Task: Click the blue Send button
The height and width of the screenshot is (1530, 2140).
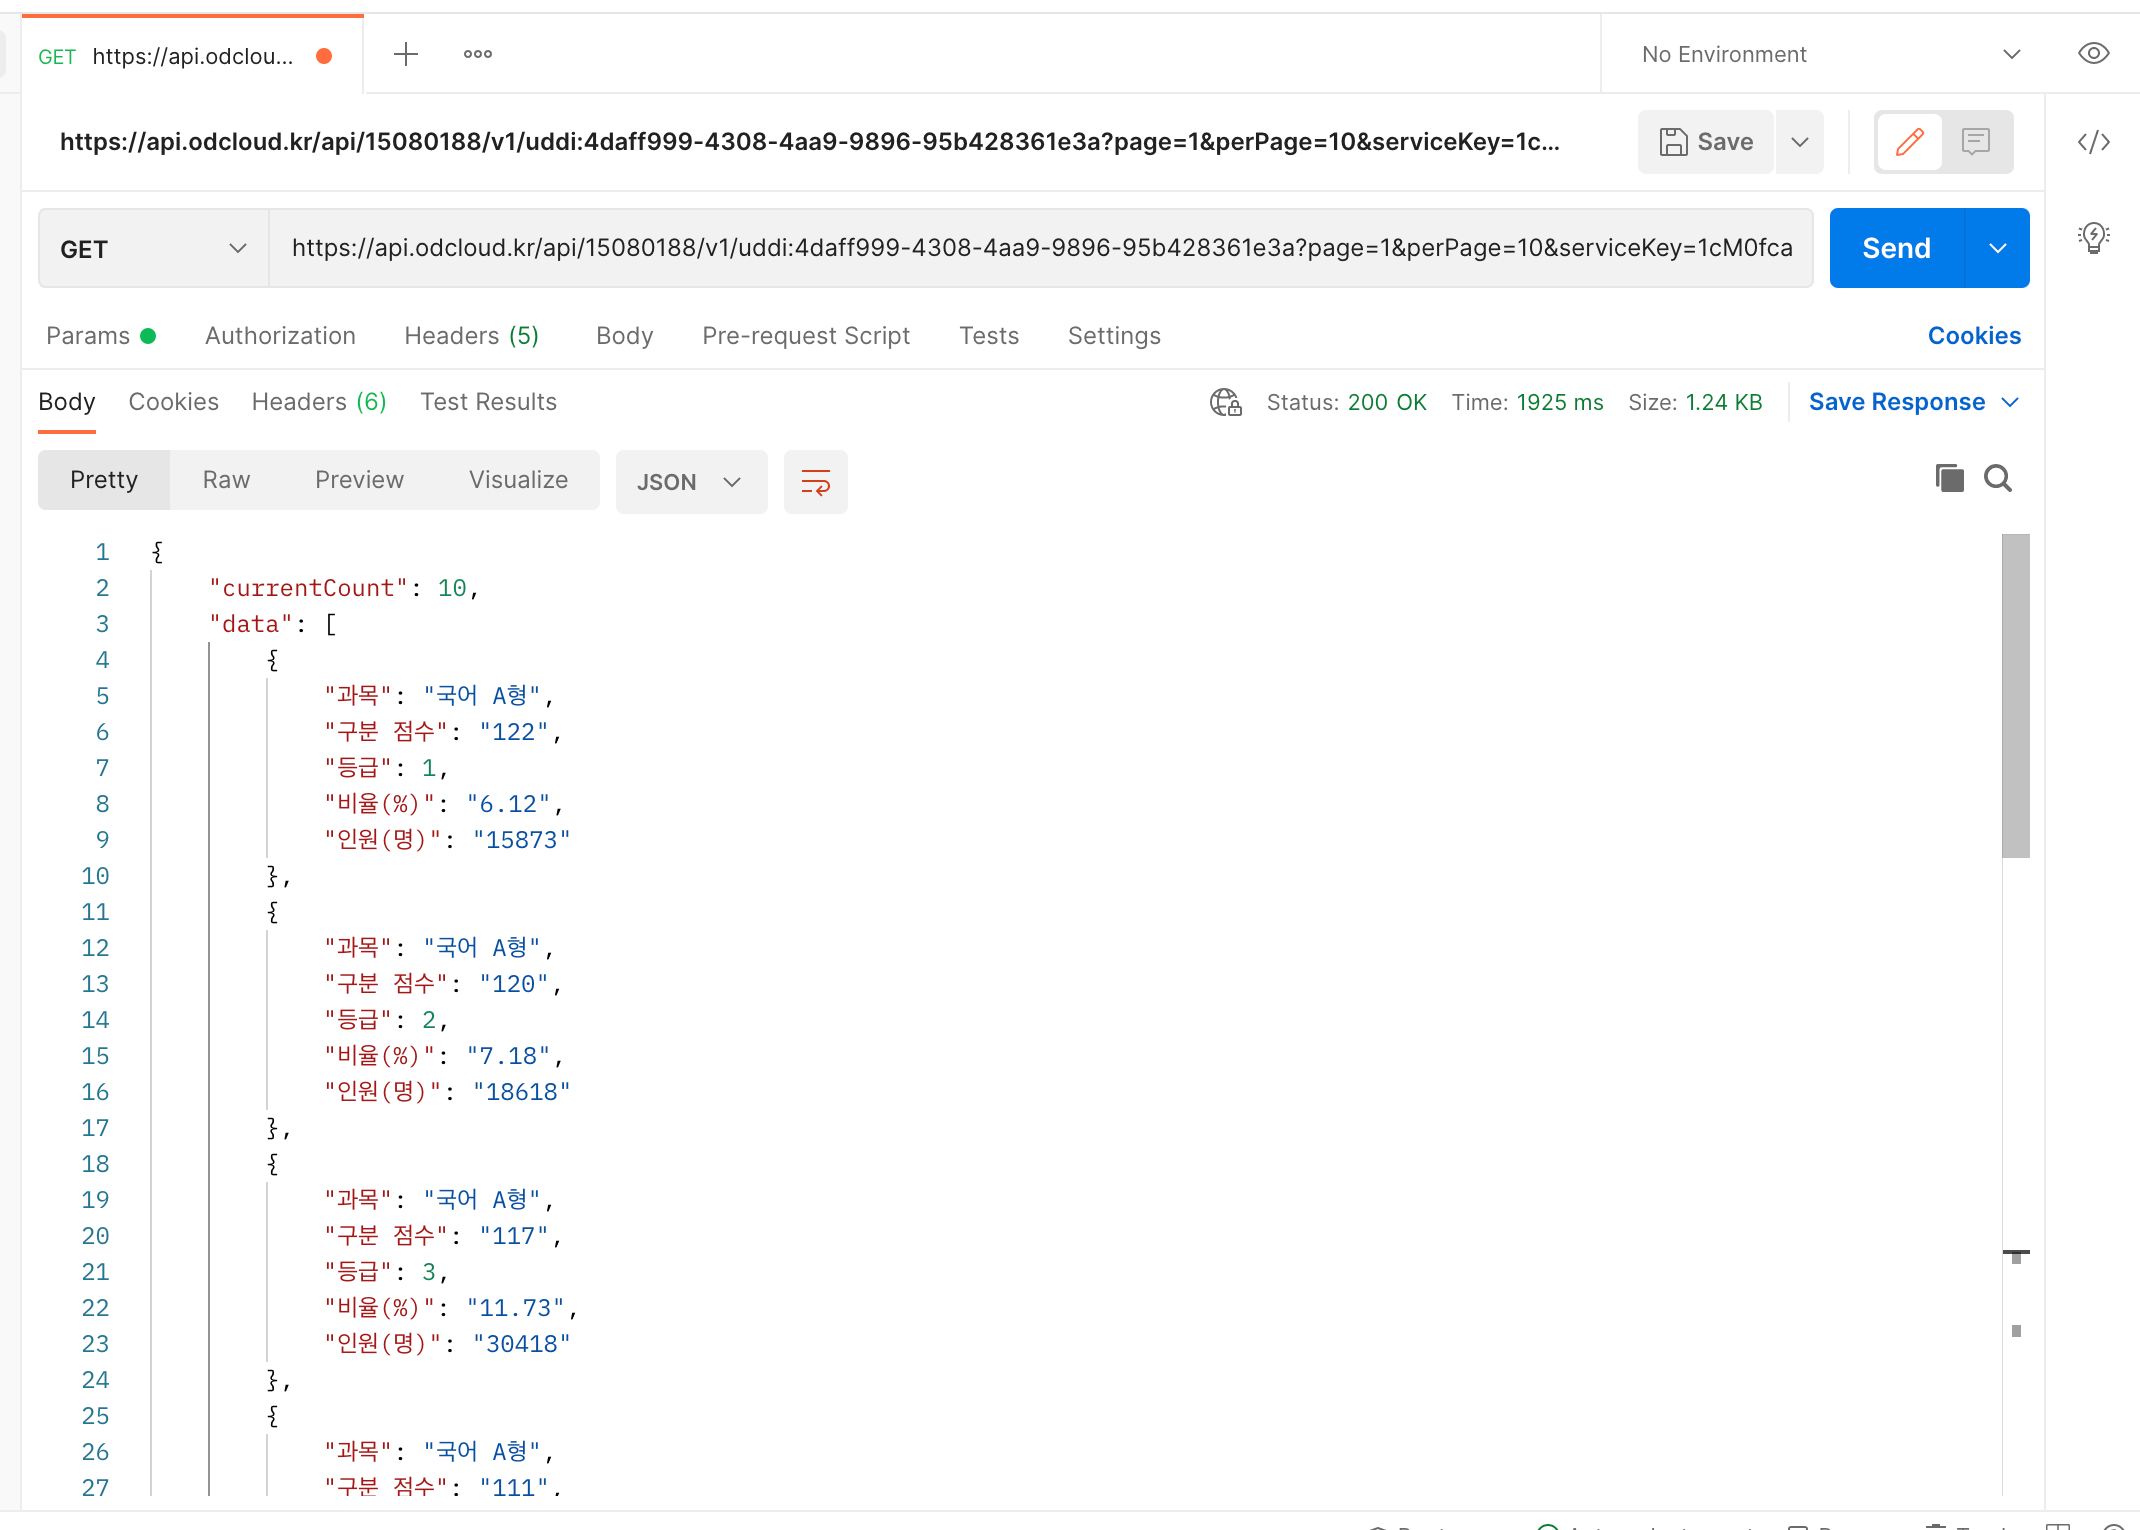Action: (x=1896, y=248)
